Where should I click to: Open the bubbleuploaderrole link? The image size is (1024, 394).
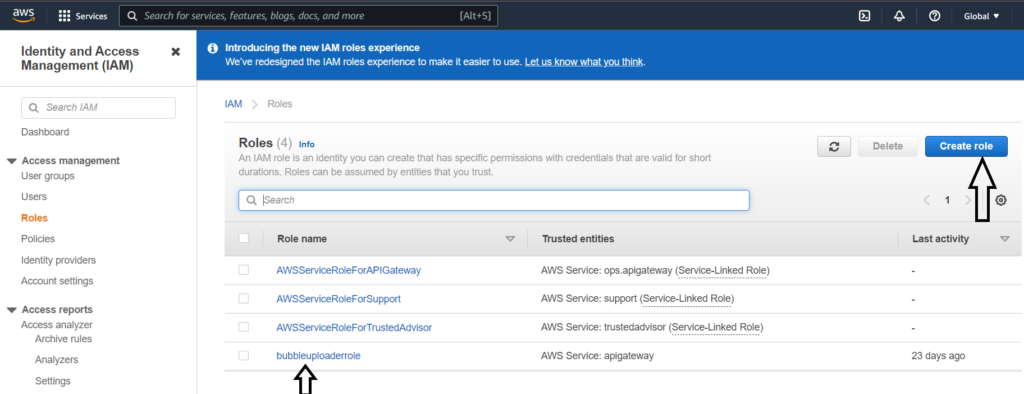[x=319, y=355]
